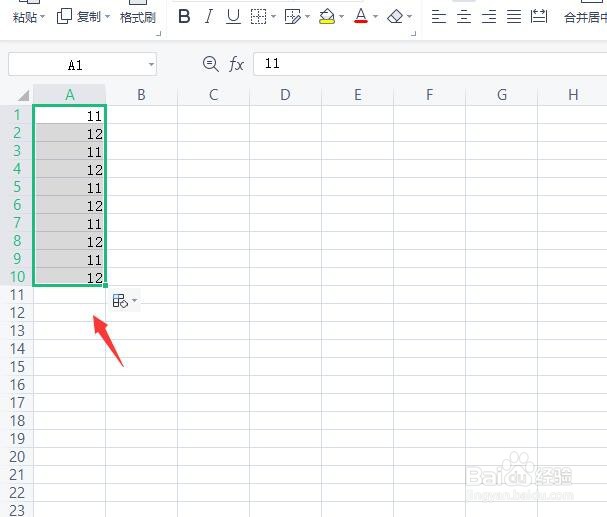Select column B header

141,95
